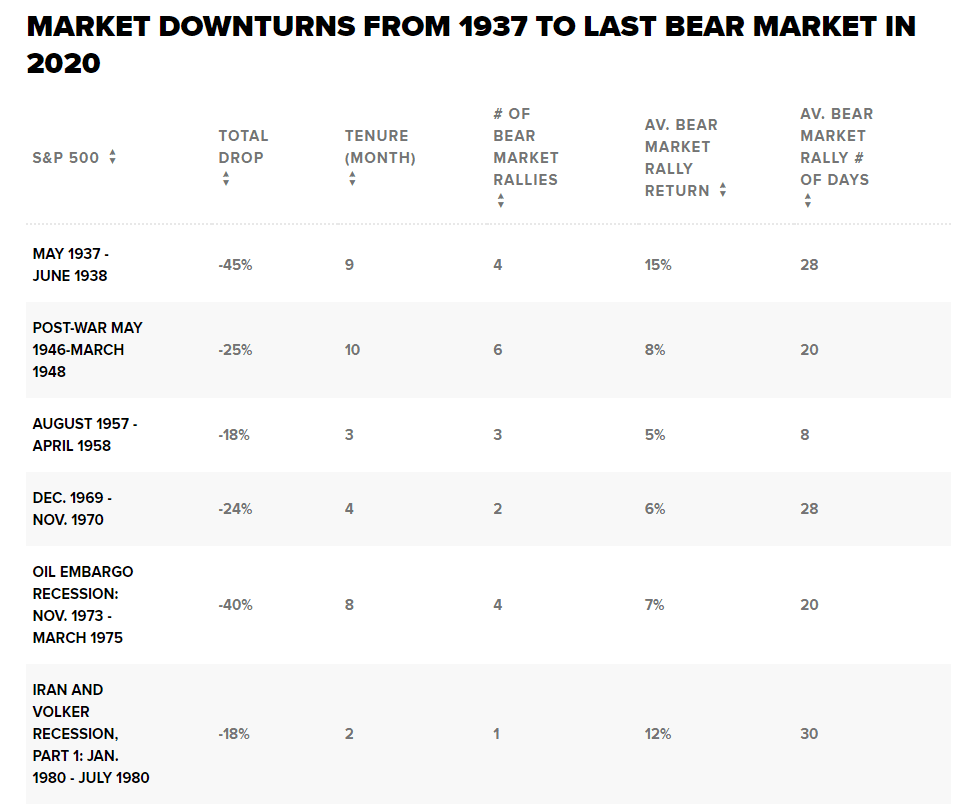Click the Total Drop sort arrows
This screenshot has width=953, height=804.
click(x=226, y=179)
